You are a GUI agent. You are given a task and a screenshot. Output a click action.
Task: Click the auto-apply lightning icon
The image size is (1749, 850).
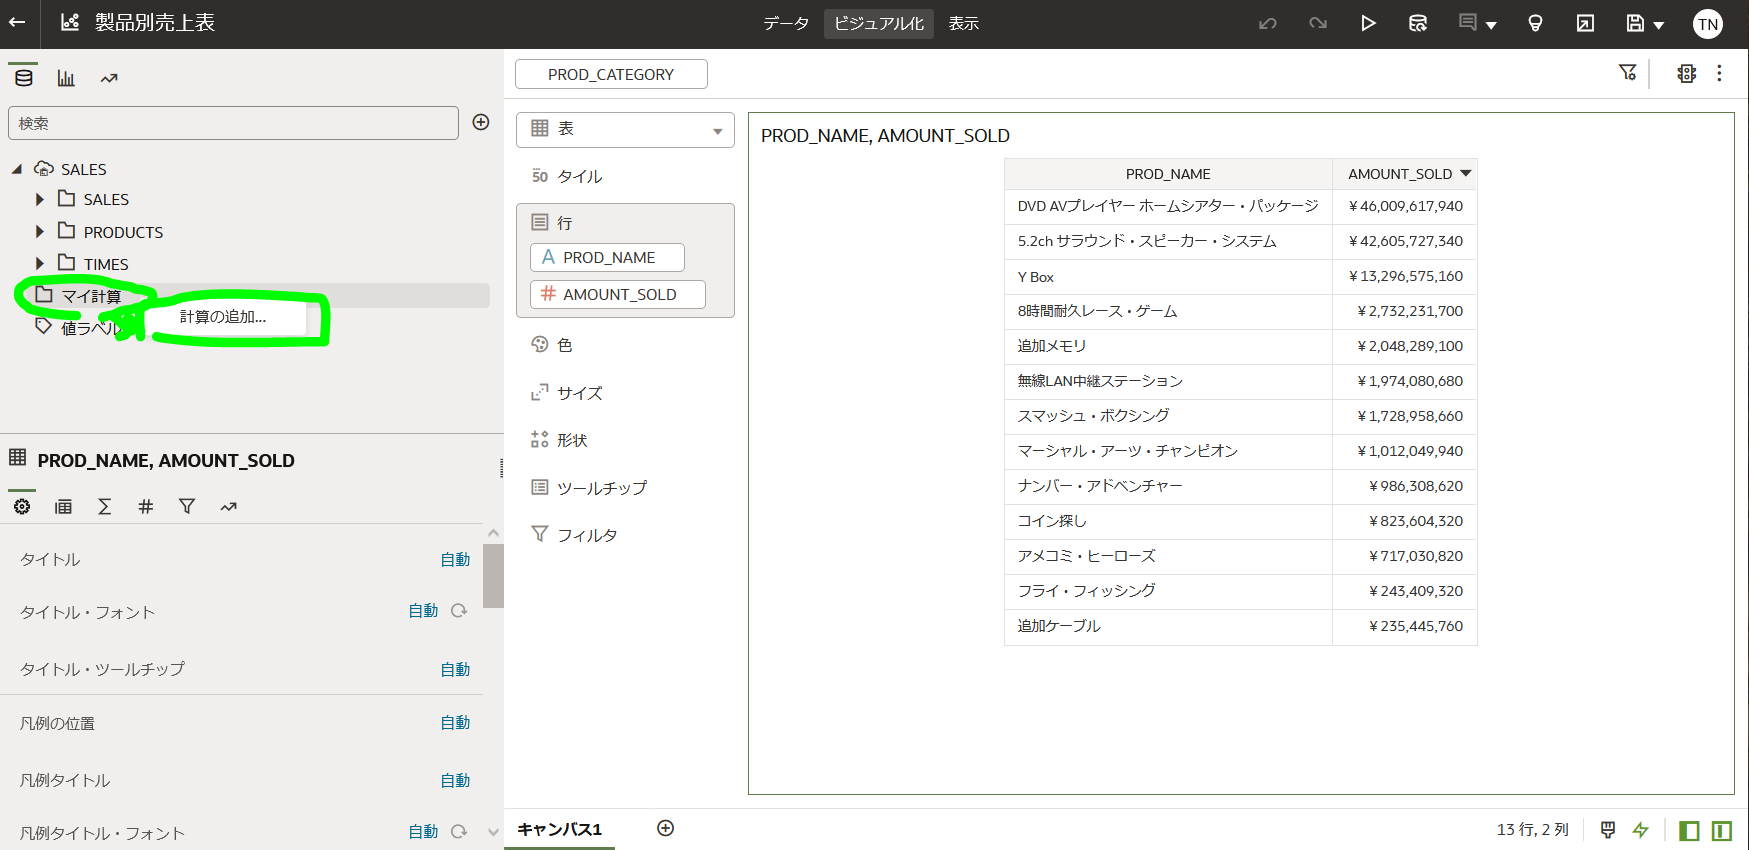tap(1641, 830)
